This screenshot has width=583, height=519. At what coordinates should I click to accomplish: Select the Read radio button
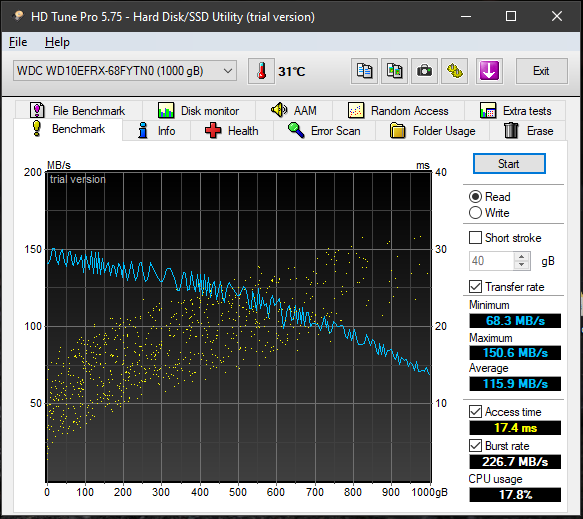coord(475,196)
